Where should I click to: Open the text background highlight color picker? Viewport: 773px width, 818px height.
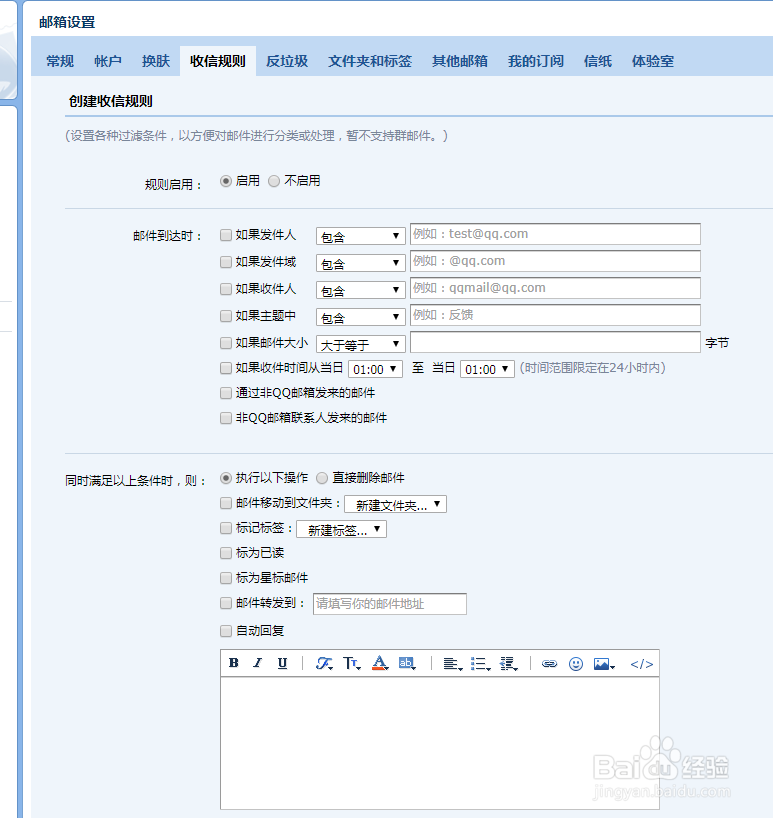[407, 663]
